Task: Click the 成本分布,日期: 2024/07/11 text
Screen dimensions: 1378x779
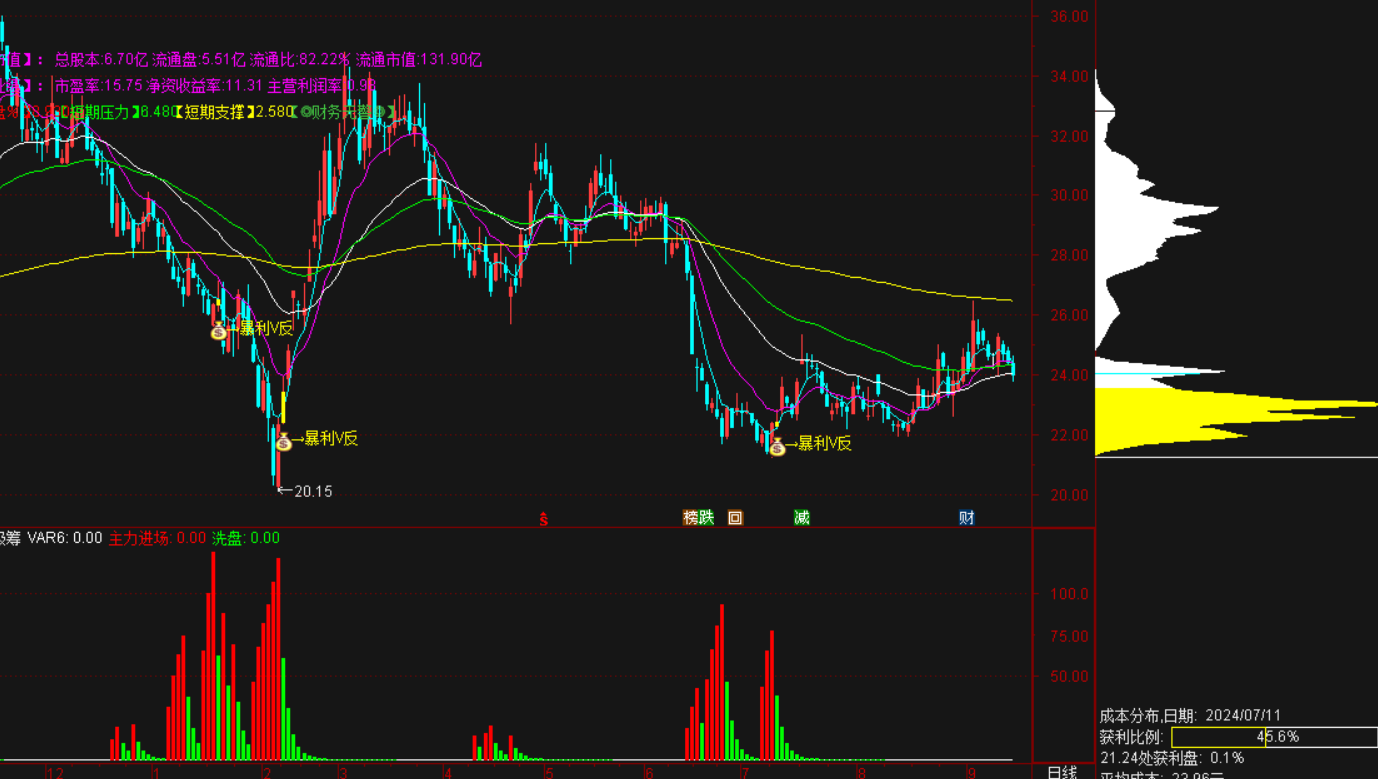Action: pyautogui.click(x=1190, y=716)
